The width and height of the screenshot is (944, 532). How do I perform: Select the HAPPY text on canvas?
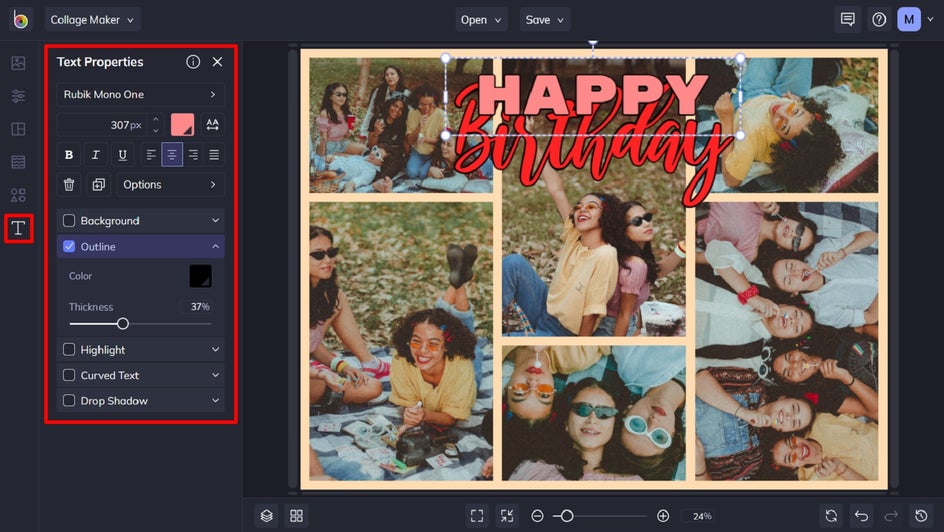tap(593, 95)
